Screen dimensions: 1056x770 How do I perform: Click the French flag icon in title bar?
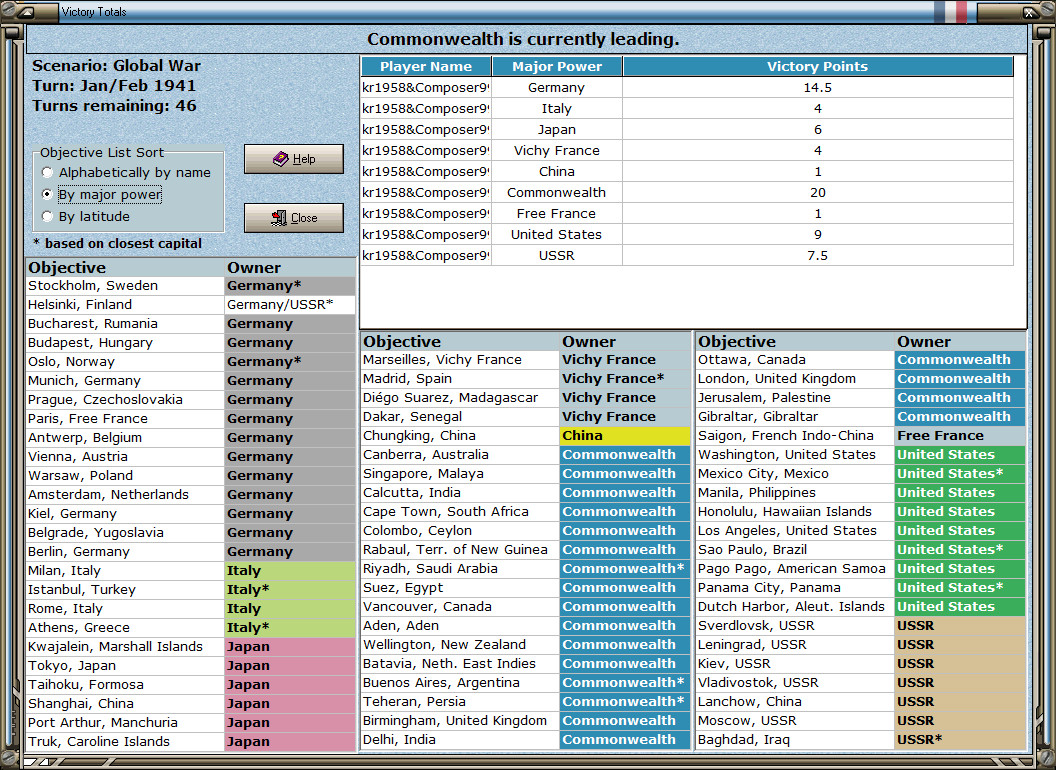(x=950, y=11)
